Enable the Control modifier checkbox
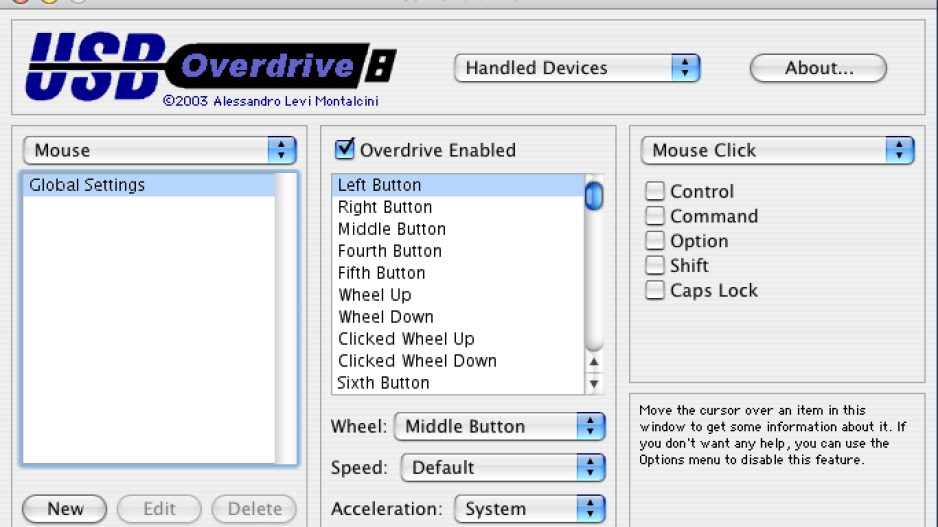Viewport: 938px width, 527px height. 655,191
